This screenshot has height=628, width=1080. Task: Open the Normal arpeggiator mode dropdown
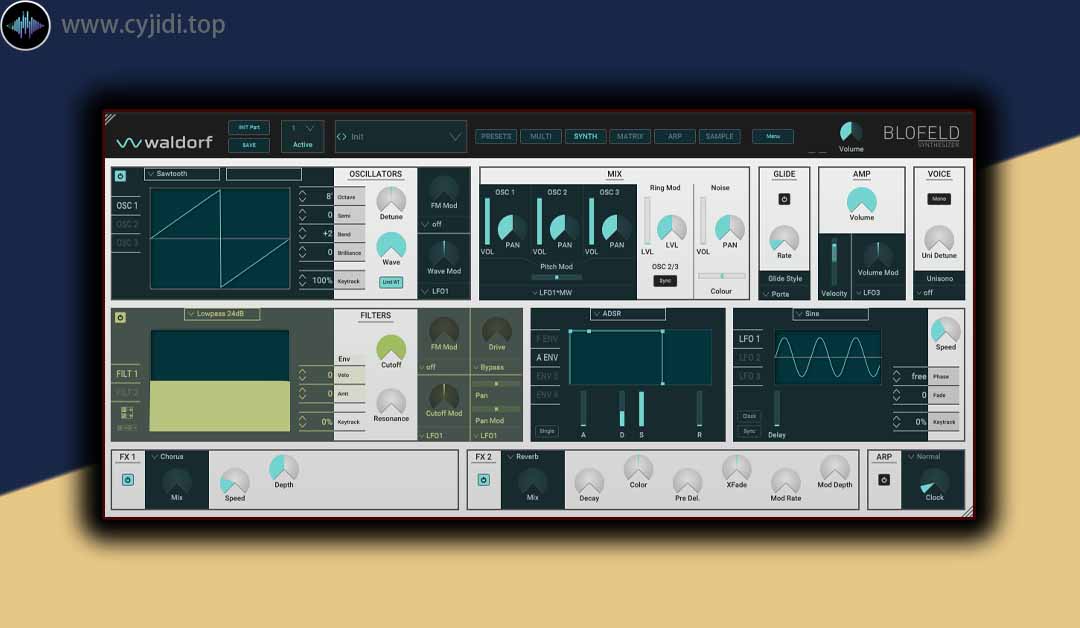[x=924, y=457]
